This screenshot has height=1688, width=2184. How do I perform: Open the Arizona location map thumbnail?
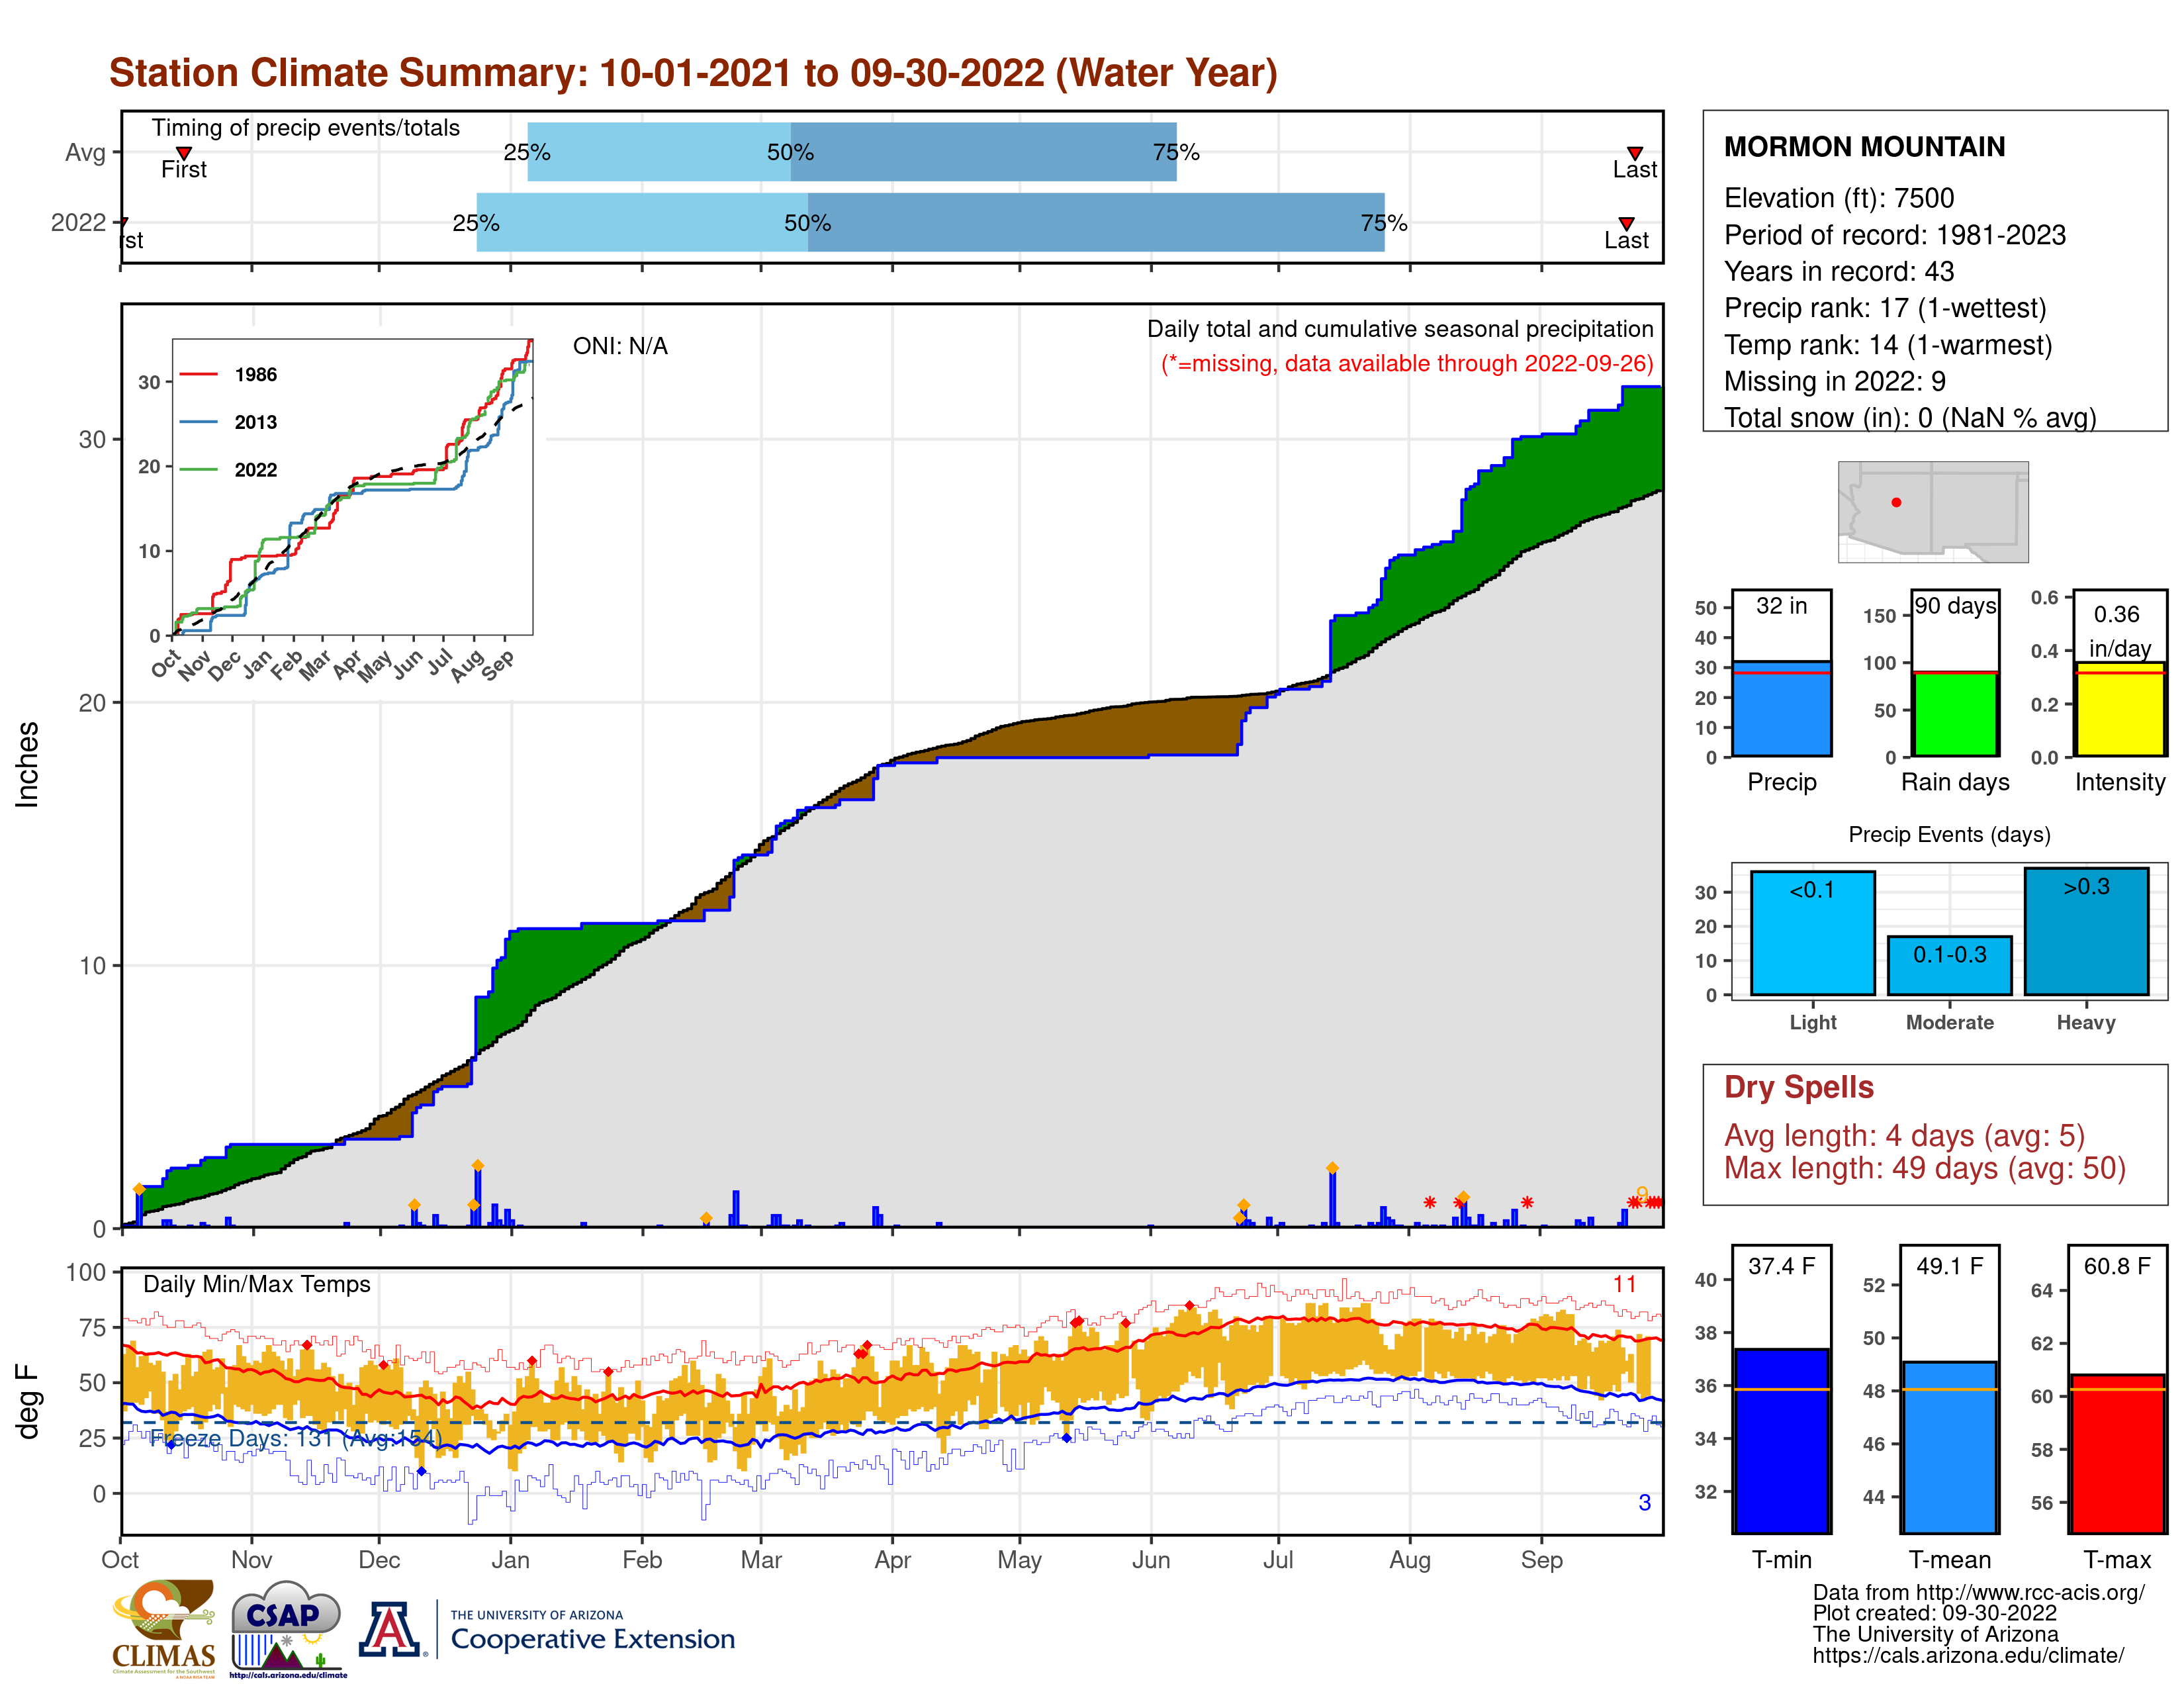[x=1933, y=511]
